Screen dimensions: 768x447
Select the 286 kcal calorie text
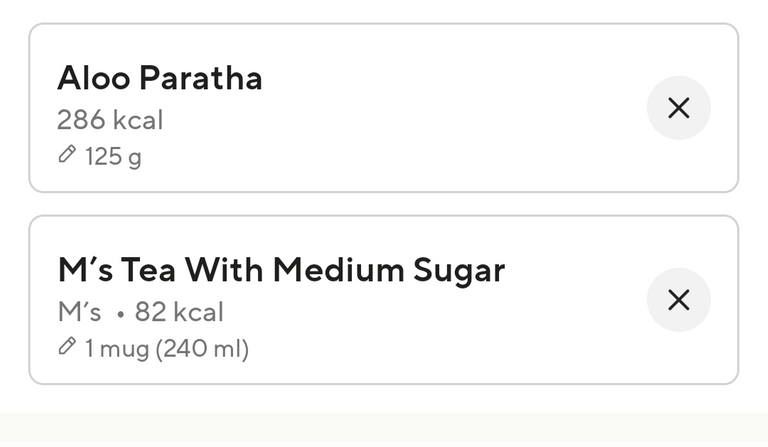(x=110, y=120)
